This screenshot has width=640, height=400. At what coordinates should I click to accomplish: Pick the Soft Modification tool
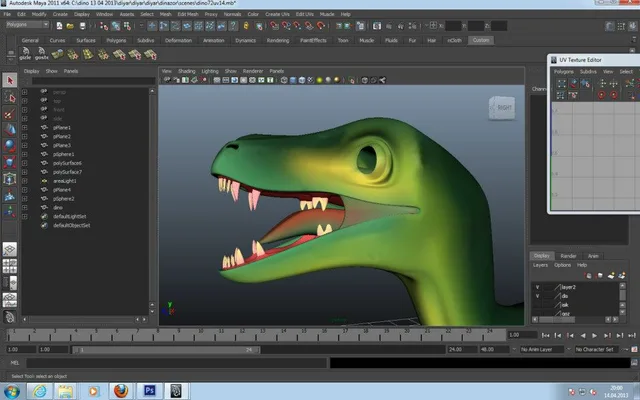tap(9, 196)
